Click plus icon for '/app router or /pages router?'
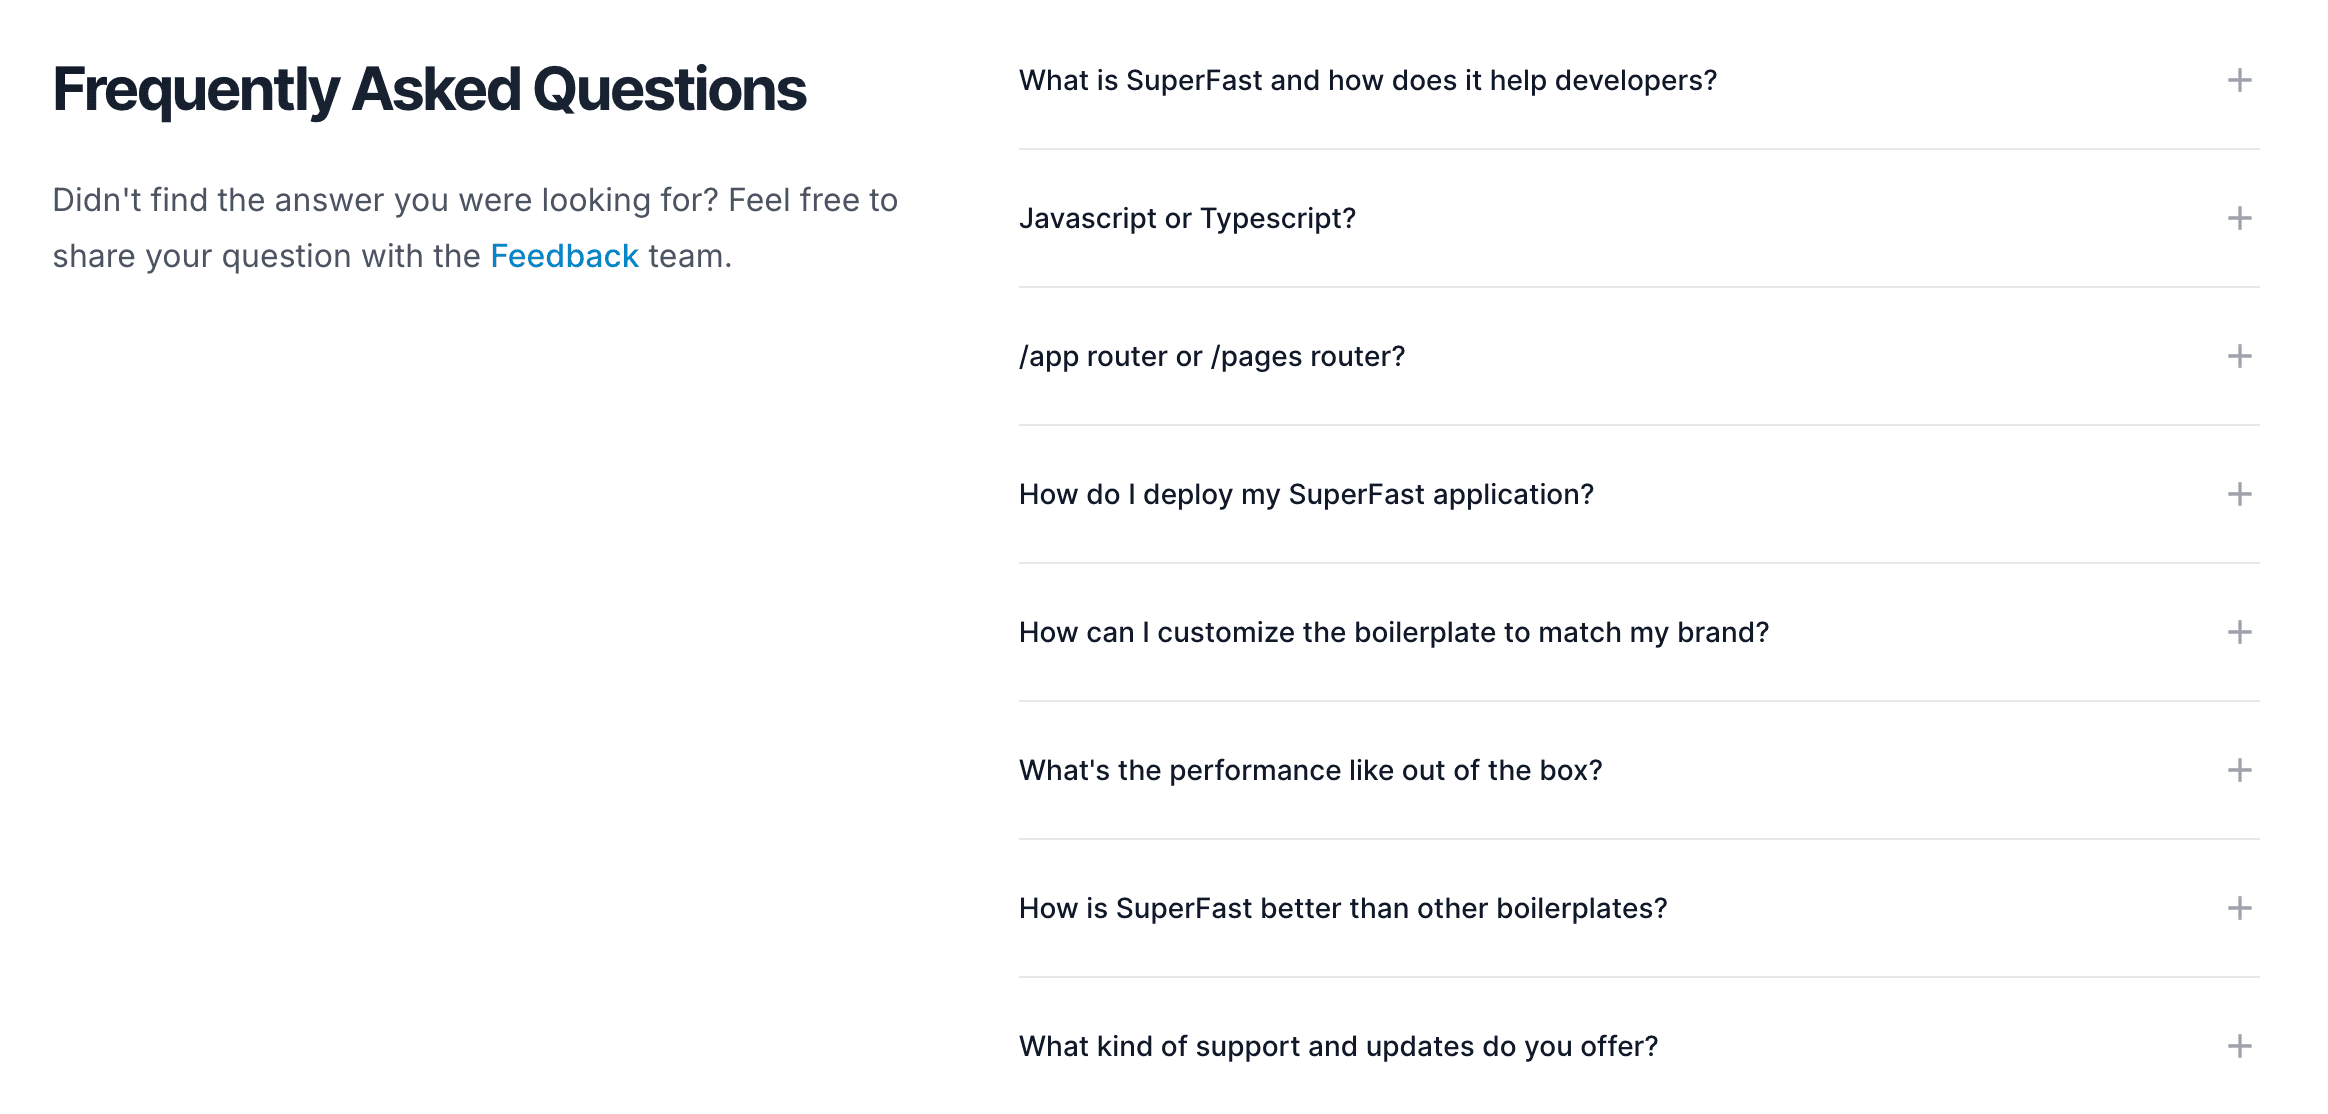 (2239, 356)
